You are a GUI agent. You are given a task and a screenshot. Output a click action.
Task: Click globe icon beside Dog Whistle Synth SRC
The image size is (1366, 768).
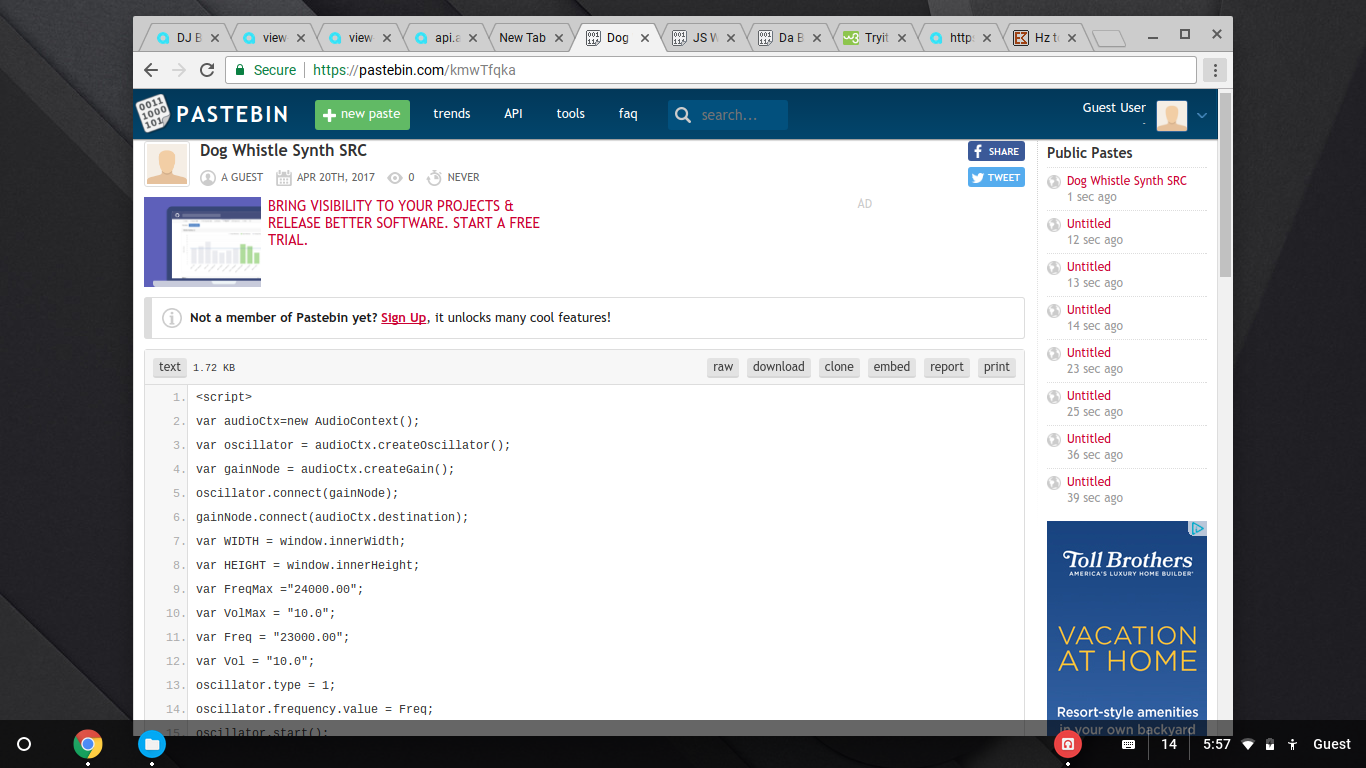click(x=1054, y=182)
